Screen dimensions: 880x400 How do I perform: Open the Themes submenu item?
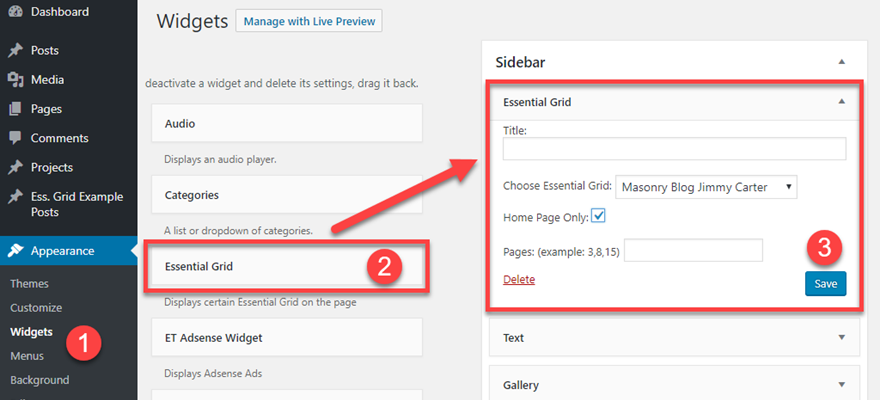click(29, 284)
